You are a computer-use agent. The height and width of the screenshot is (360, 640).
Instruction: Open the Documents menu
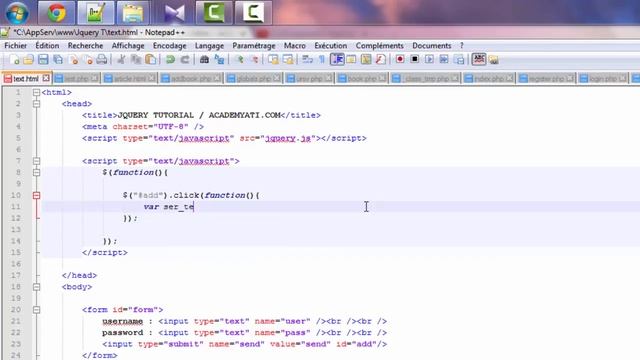pyautogui.click(x=431, y=46)
